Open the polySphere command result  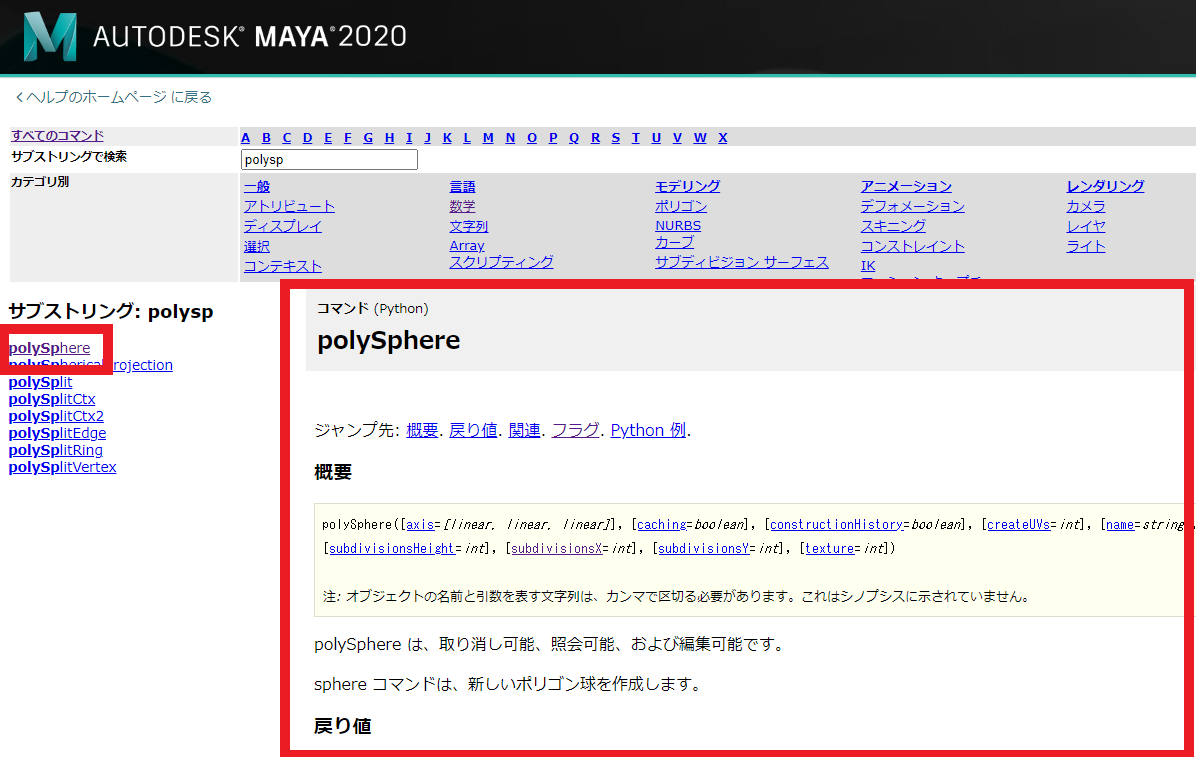[50, 348]
